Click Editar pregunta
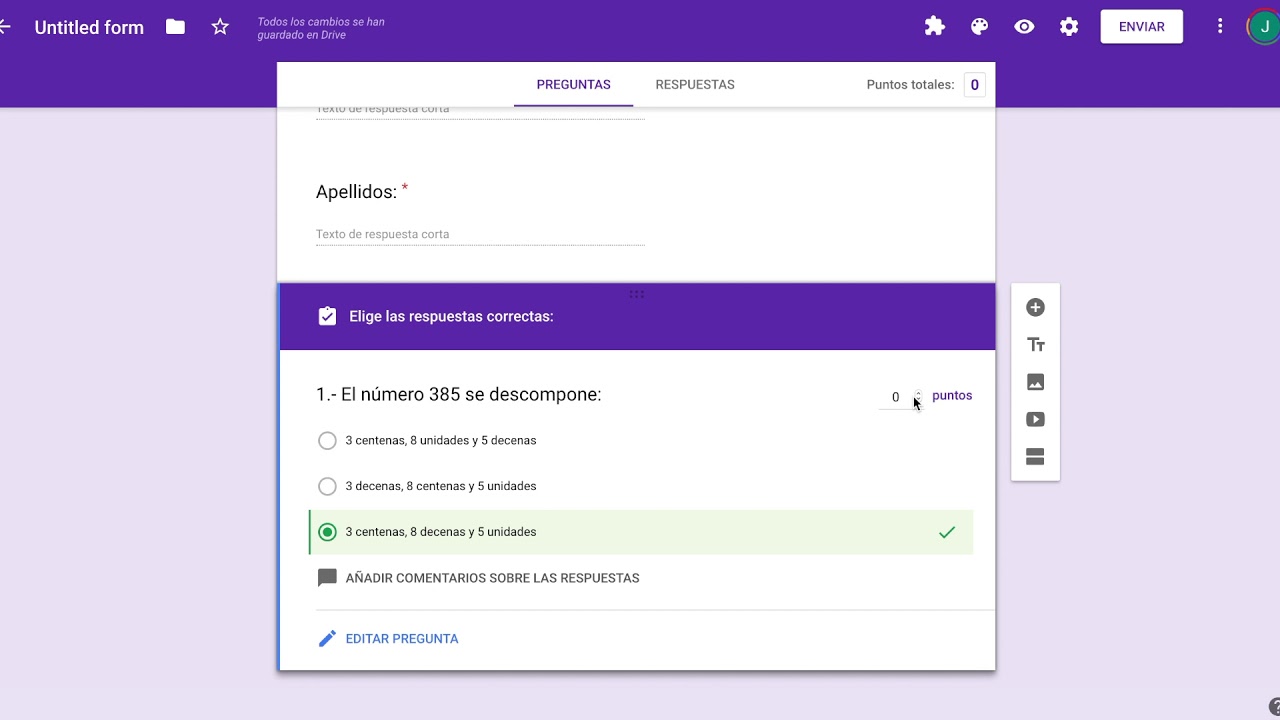1280x720 pixels. (x=402, y=639)
